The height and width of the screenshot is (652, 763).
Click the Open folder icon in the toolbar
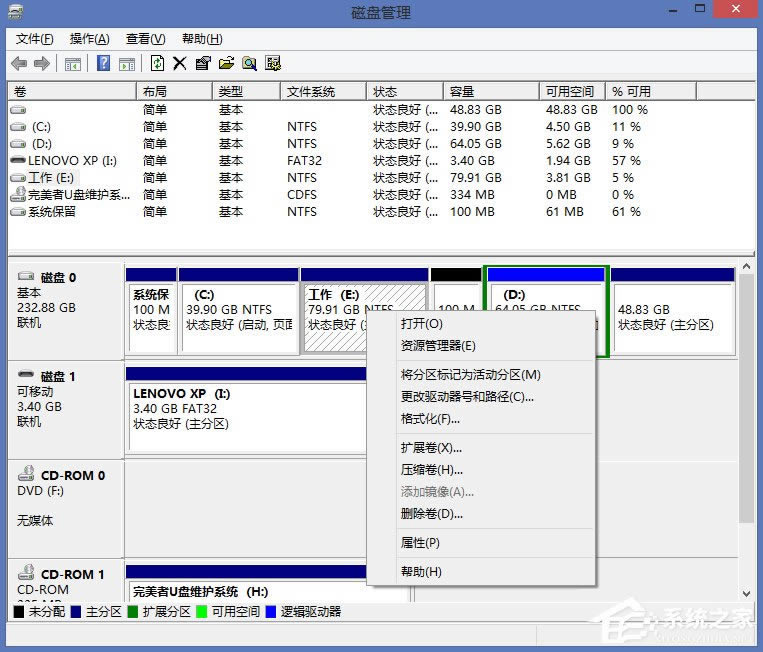point(226,63)
